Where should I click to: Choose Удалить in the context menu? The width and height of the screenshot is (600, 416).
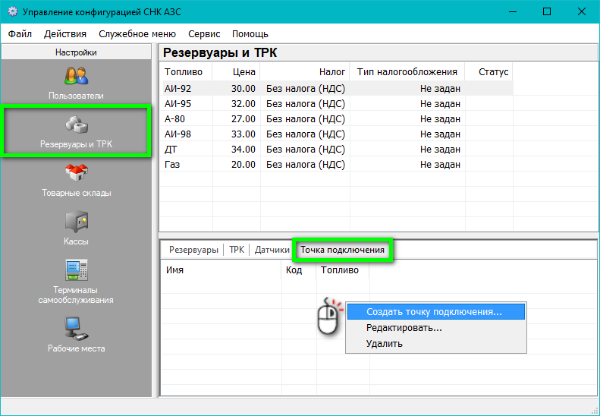[384, 343]
